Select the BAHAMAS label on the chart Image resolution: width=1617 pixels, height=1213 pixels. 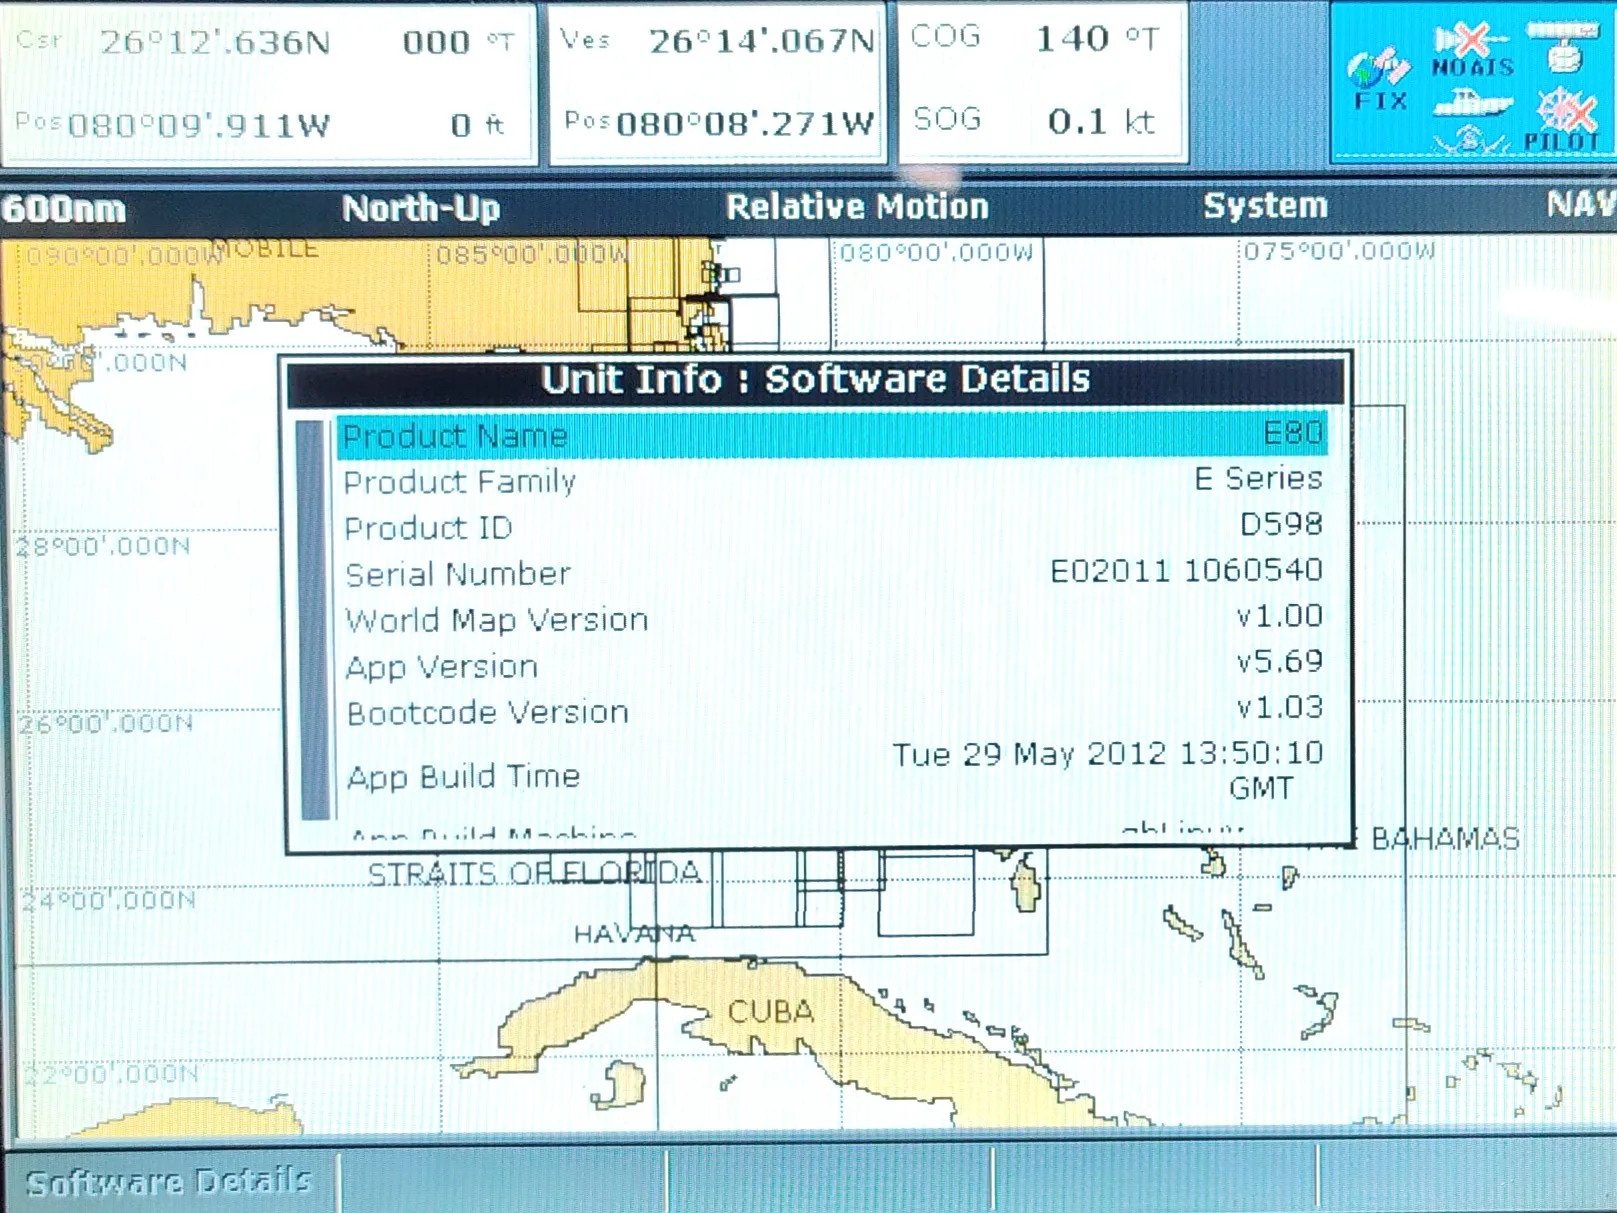[1445, 838]
